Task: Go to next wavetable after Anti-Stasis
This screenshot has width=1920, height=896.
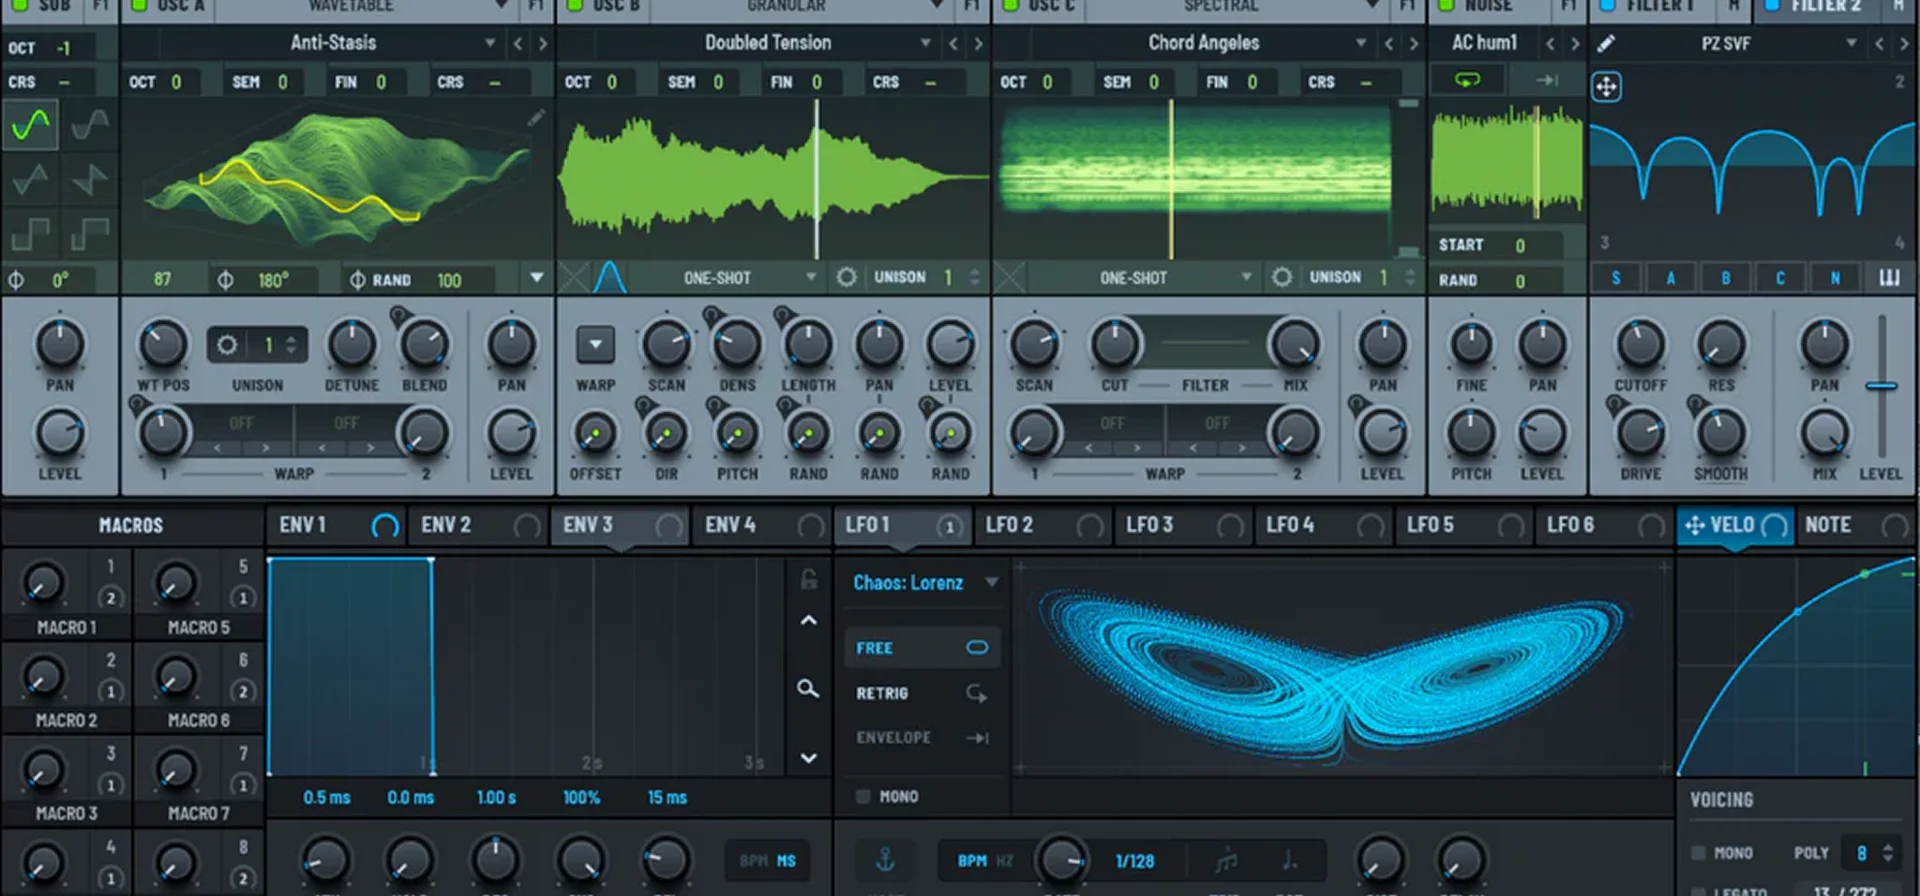Action: pyautogui.click(x=543, y=43)
